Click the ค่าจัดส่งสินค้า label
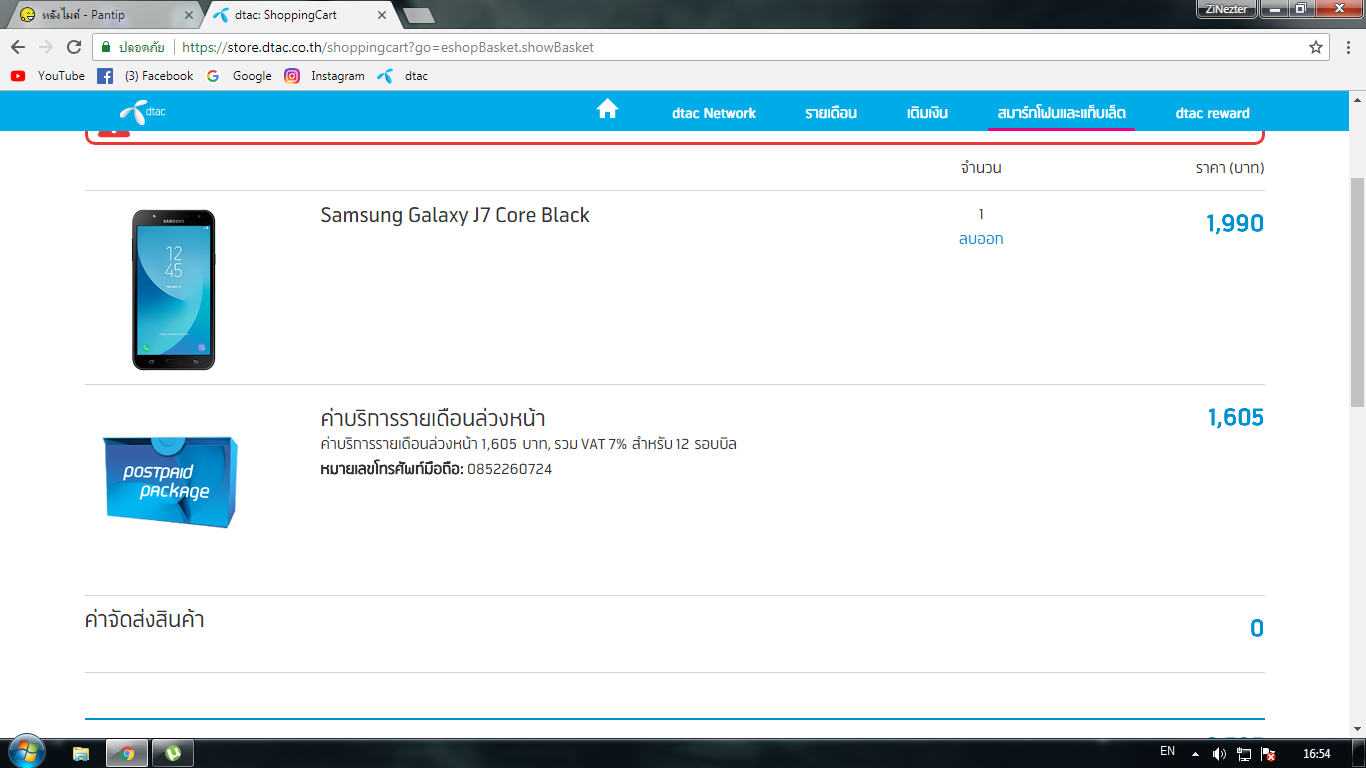Image resolution: width=1366 pixels, height=768 pixels. [145, 619]
